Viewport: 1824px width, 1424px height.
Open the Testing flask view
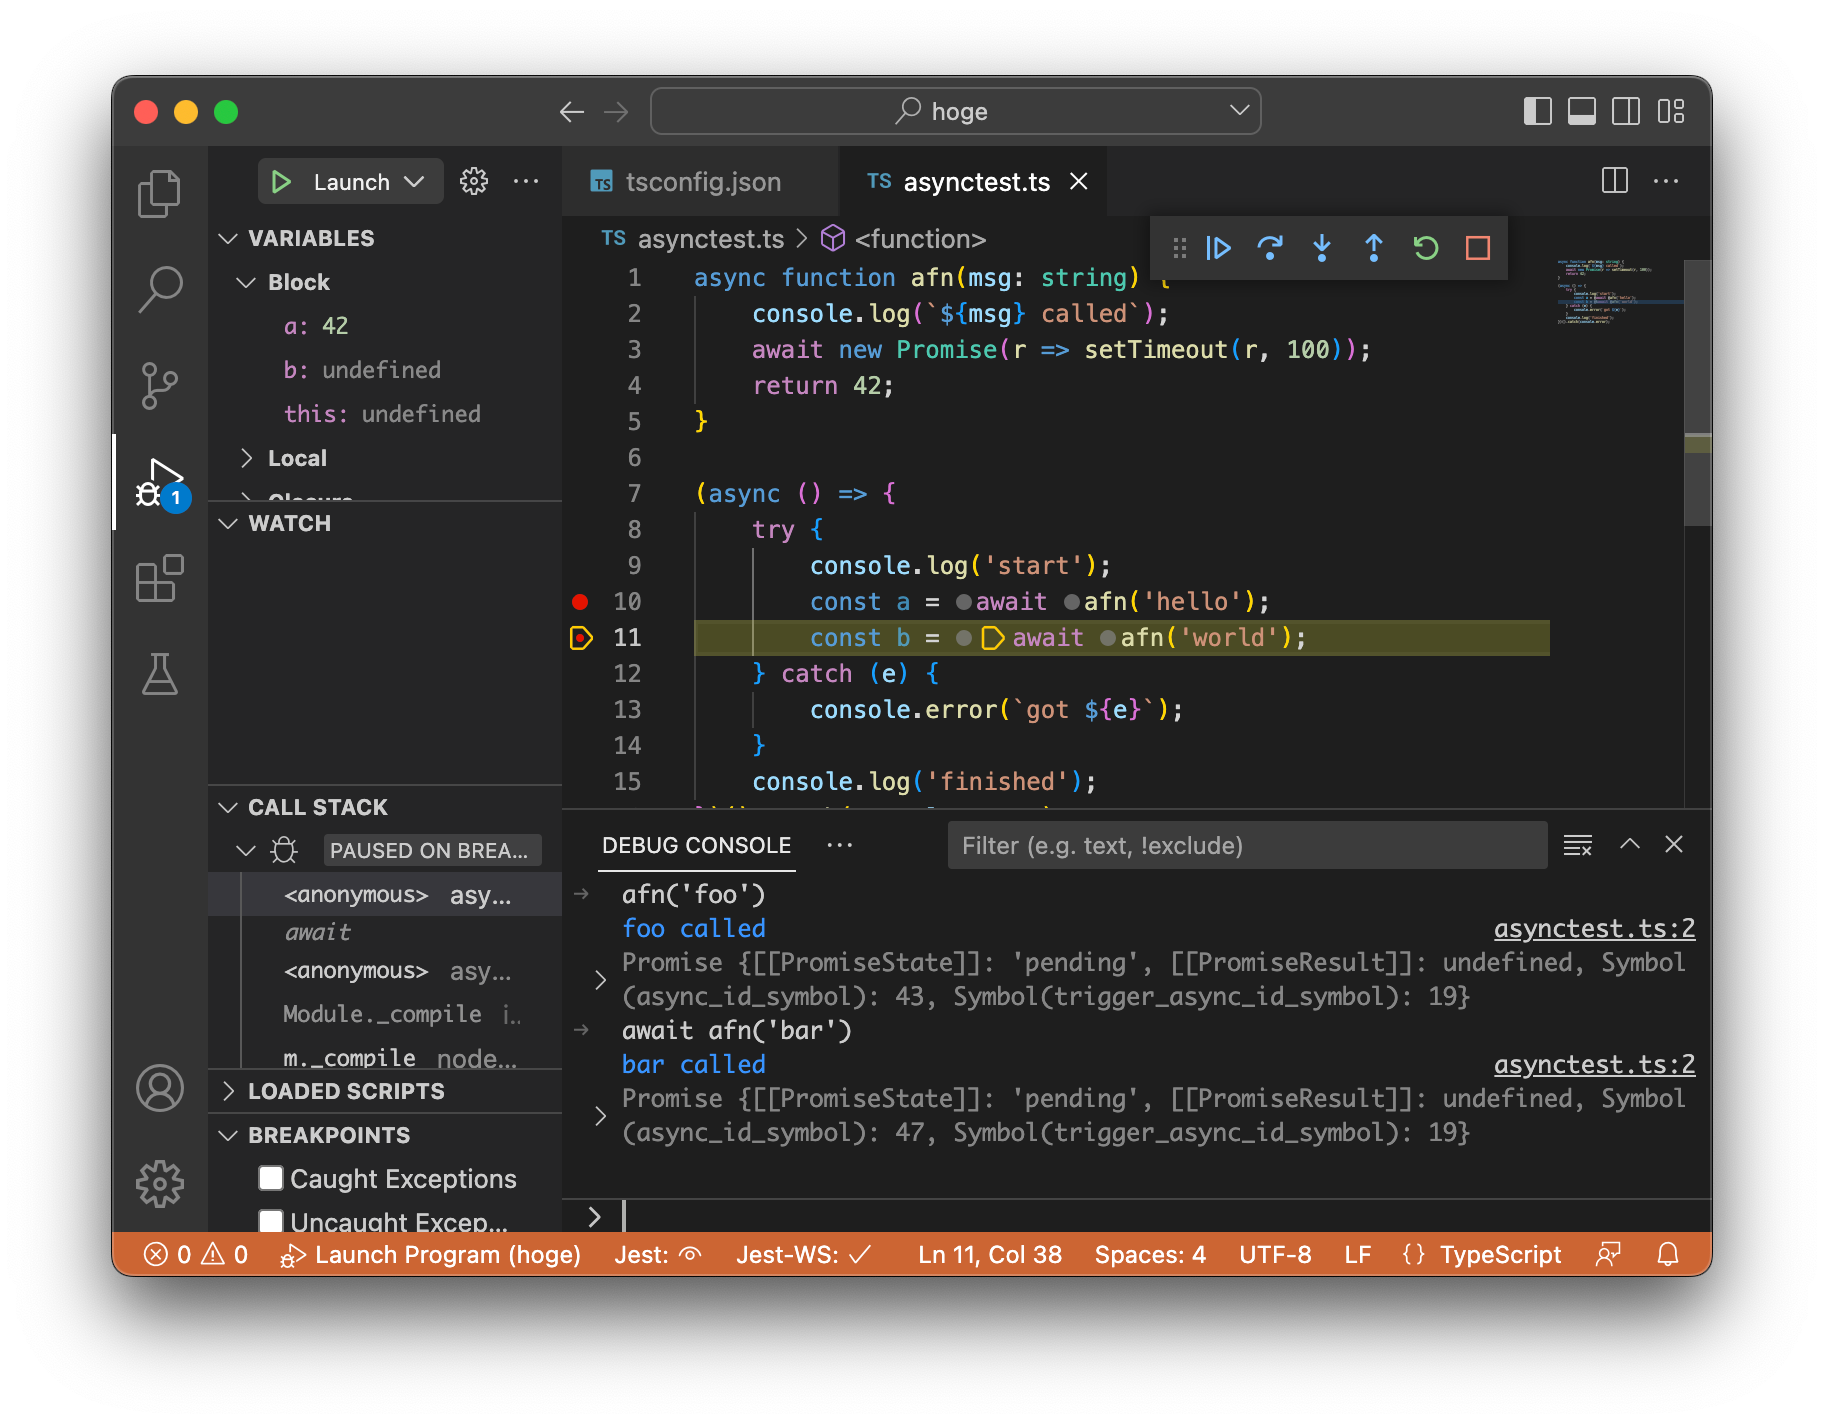(x=160, y=675)
